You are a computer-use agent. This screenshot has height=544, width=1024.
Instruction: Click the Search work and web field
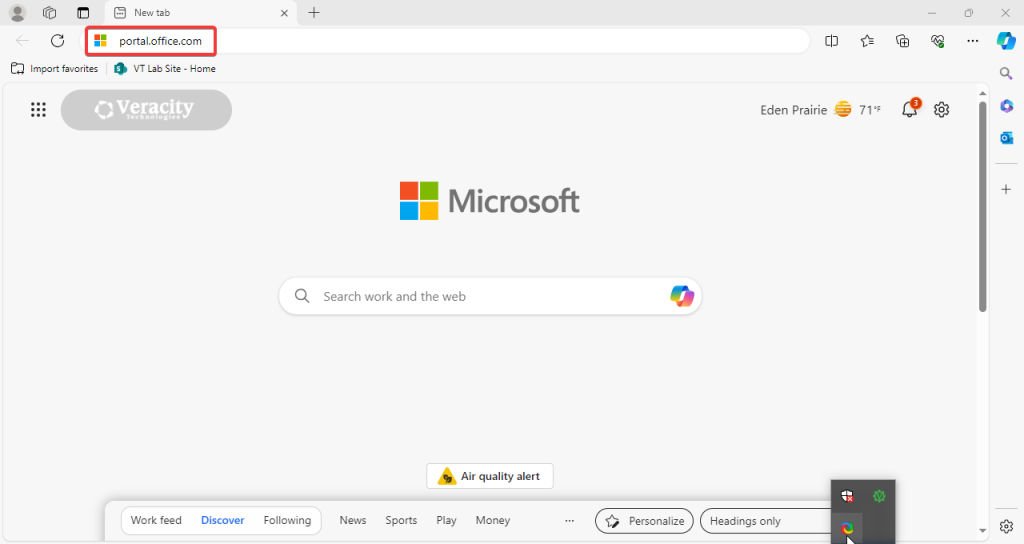point(480,296)
